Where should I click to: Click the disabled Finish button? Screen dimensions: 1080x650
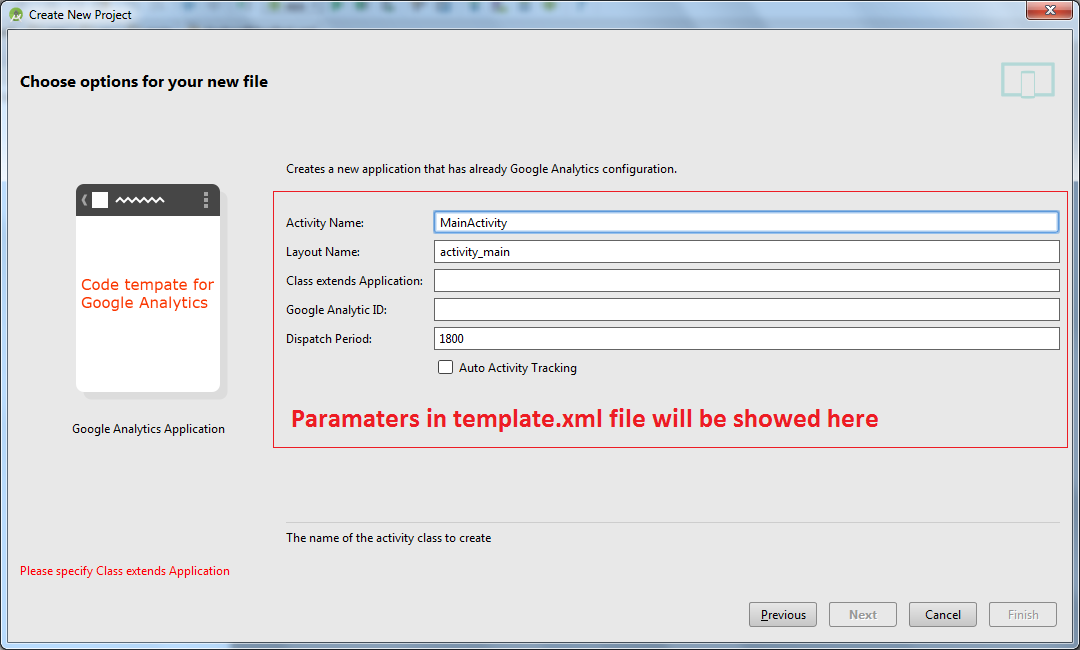click(1023, 615)
